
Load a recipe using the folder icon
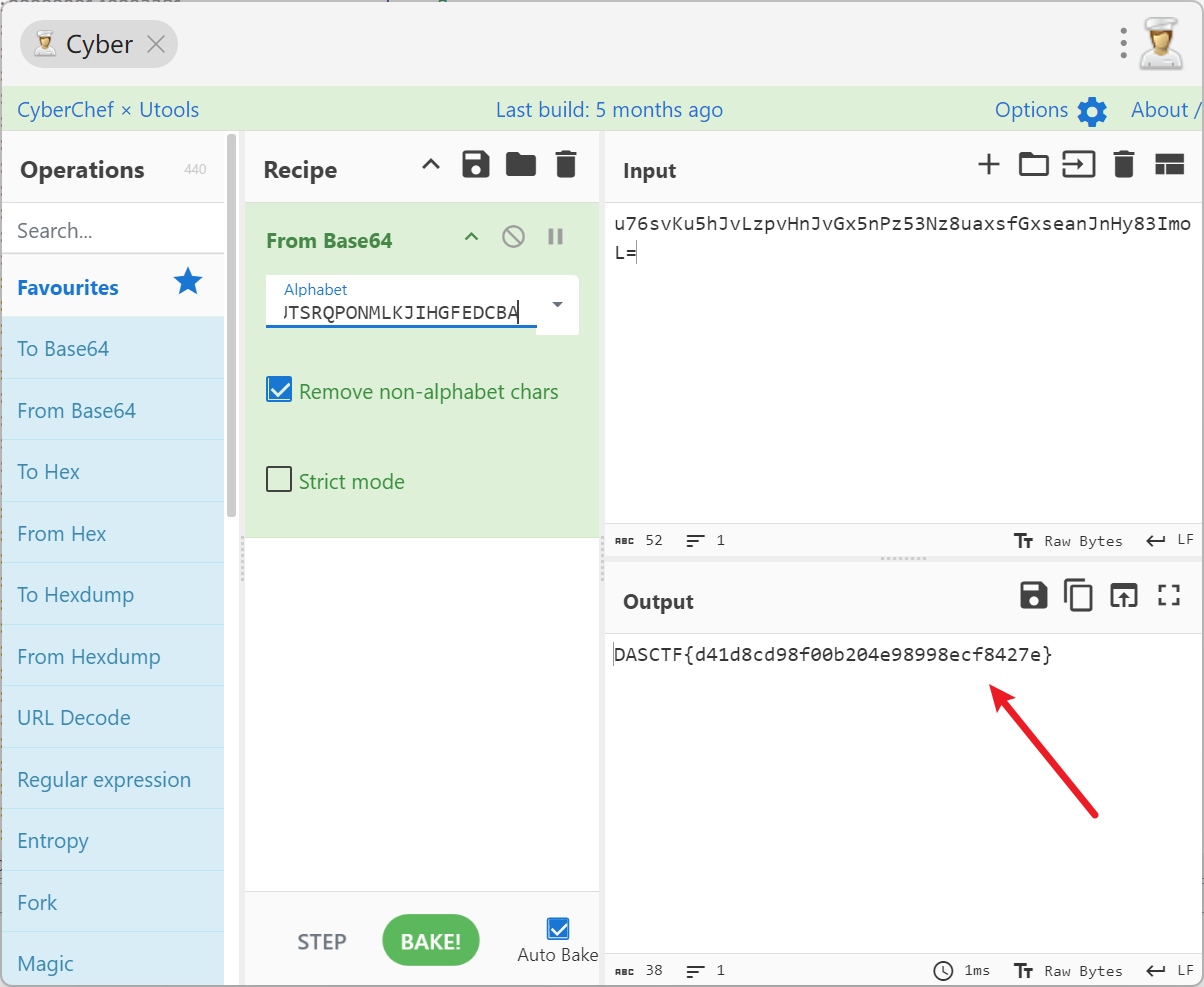click(x=521, y=165)
